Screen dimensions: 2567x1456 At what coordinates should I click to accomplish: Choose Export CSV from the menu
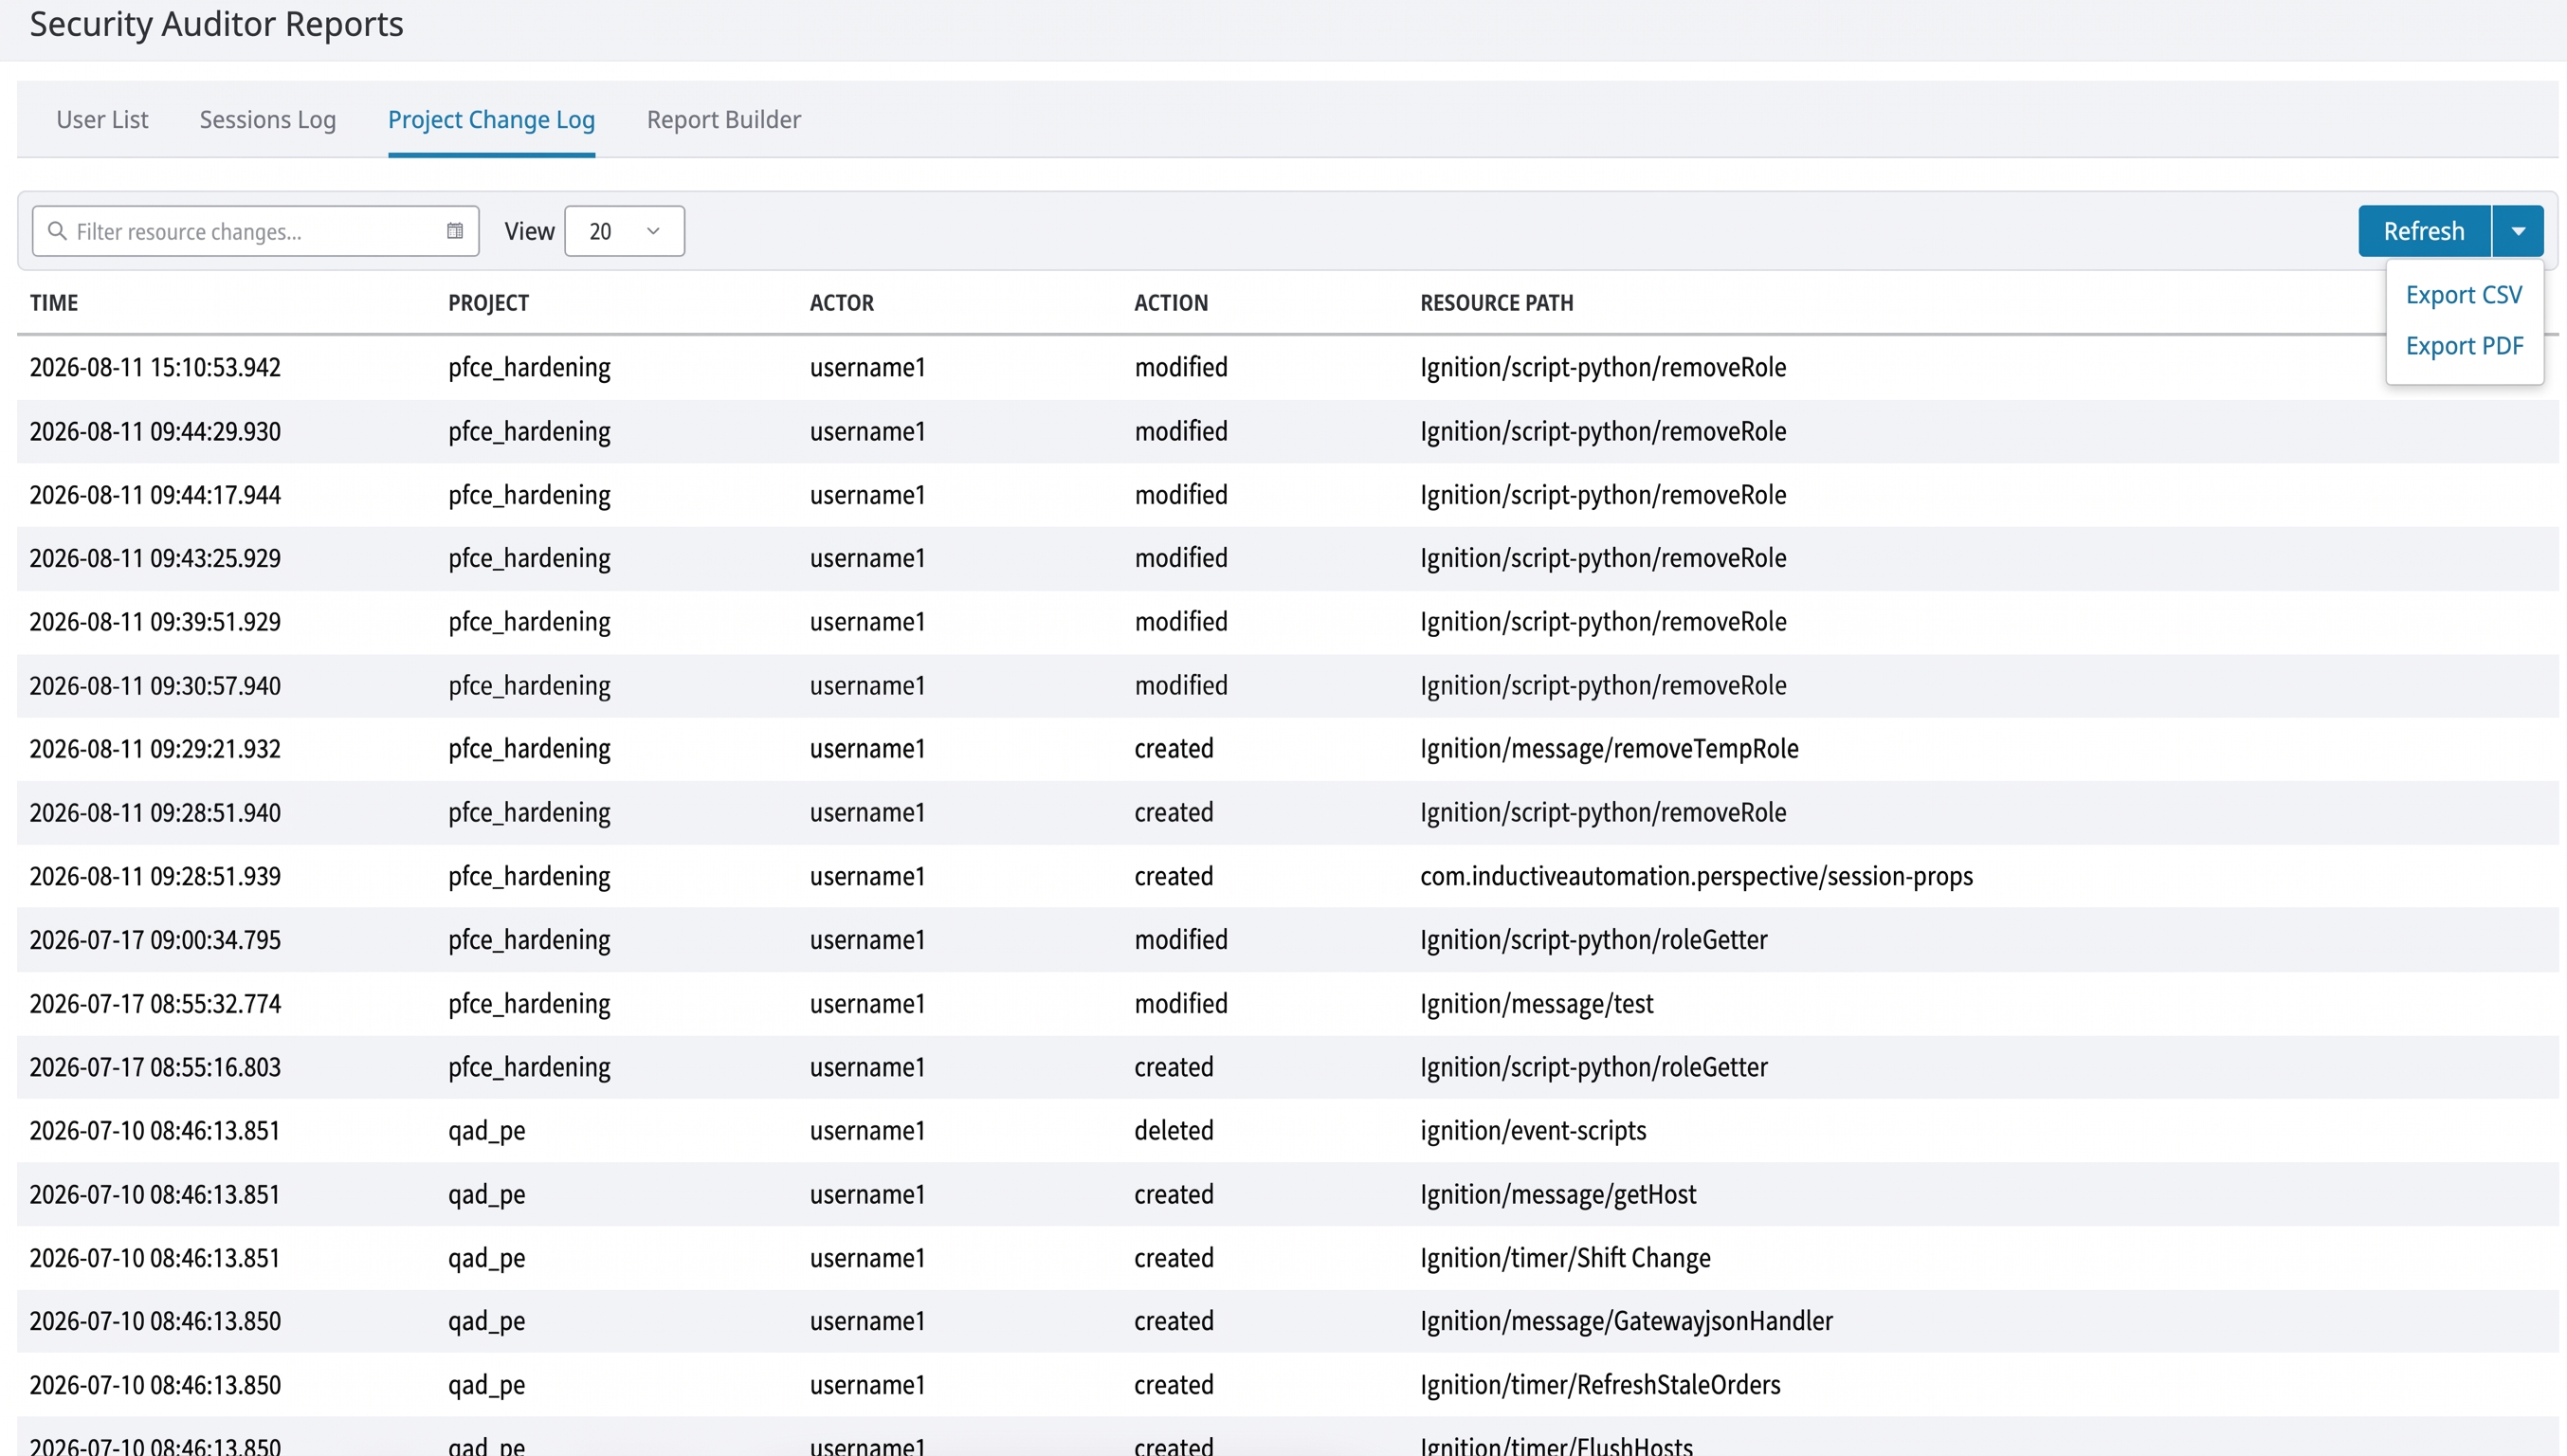coord(2464,295)
